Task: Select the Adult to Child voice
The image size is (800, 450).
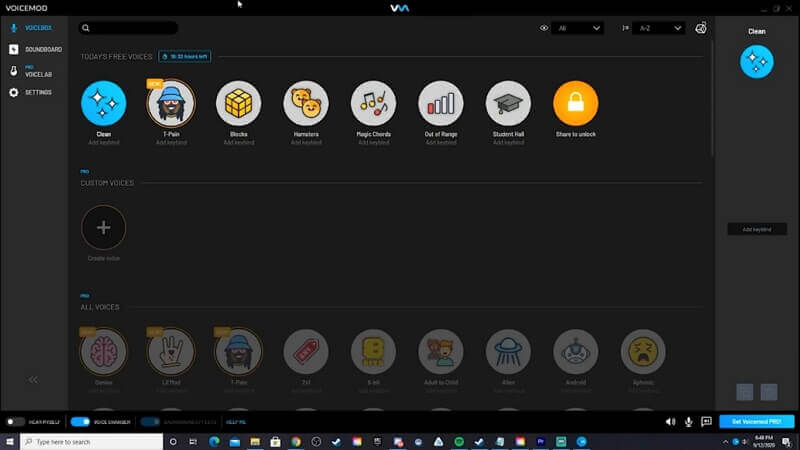Action: click(x=441, y=351)
